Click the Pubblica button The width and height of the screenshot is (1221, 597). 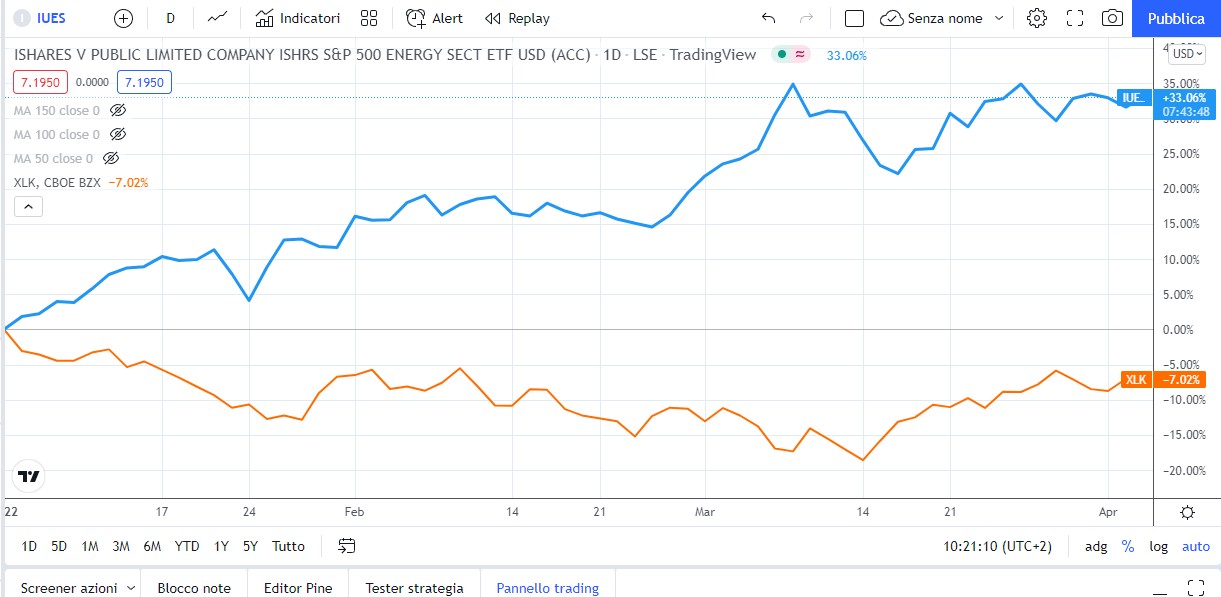(1176, 18)
